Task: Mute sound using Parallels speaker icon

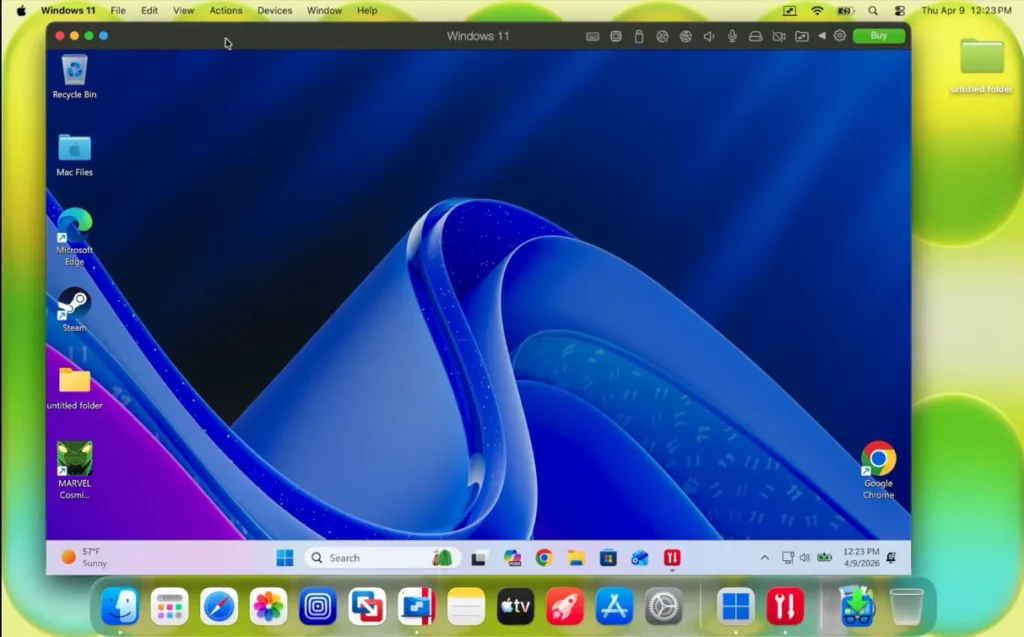Action: (708, 36)
